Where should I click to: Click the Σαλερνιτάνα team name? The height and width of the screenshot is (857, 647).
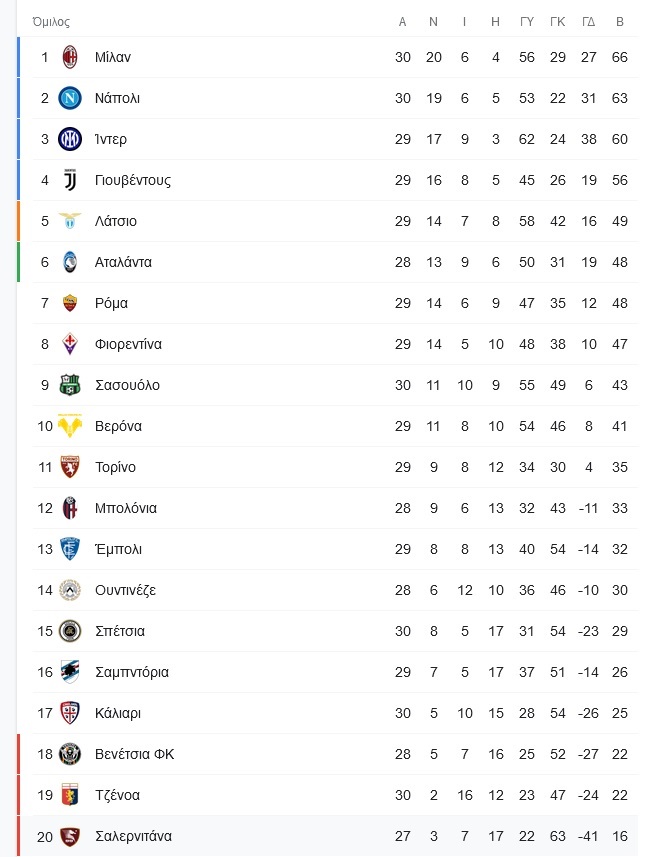pyautogui.click(x=133, y=836)
